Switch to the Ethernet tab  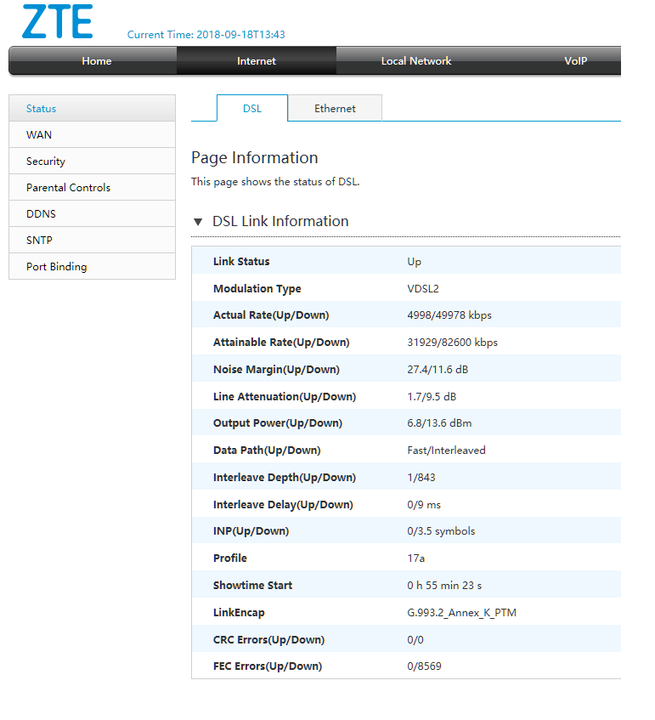click(334, 108)
